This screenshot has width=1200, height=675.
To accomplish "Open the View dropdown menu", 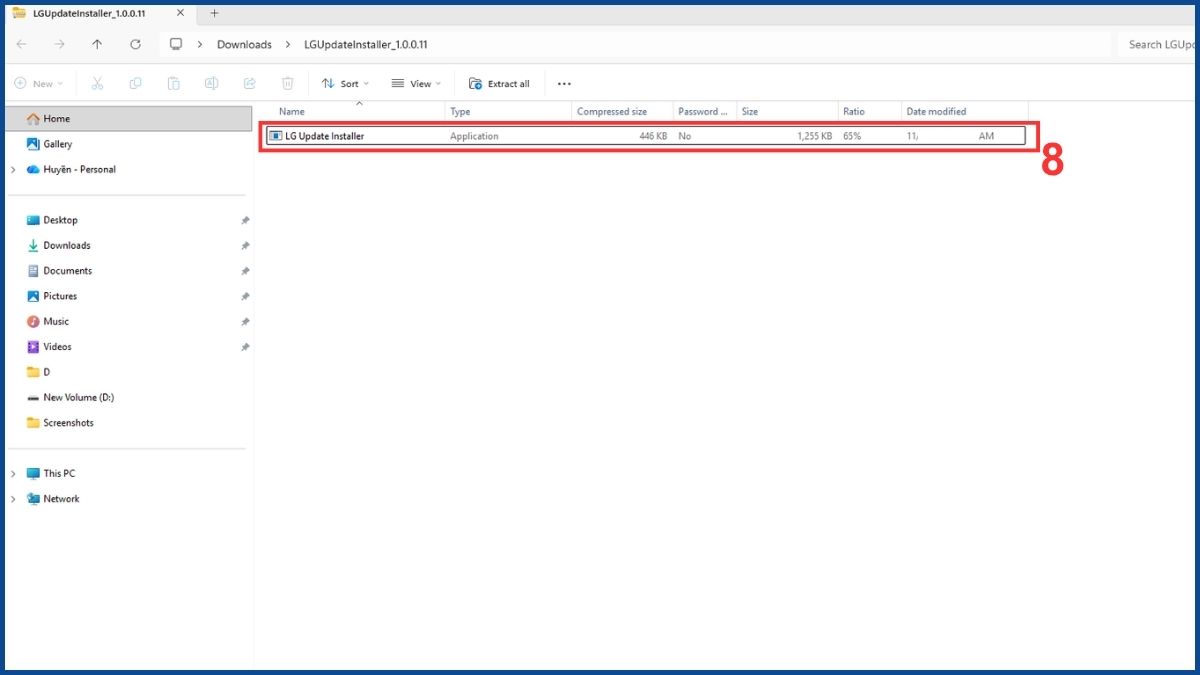I will [416, 84].
